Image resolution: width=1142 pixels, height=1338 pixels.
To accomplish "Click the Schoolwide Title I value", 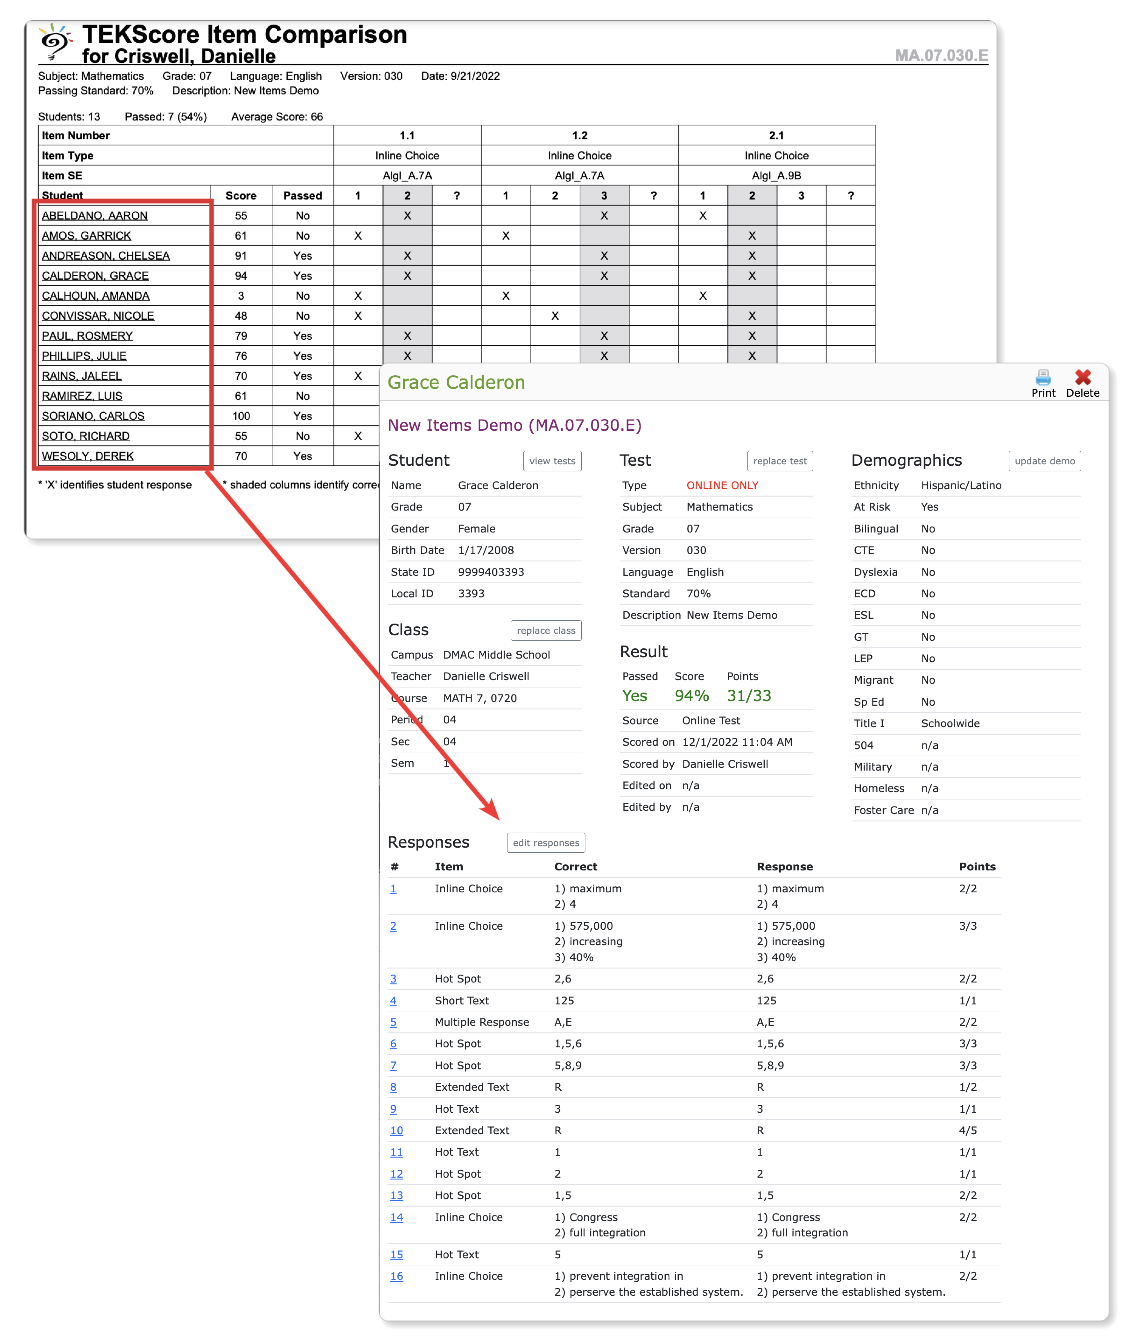I will [950, 724].
